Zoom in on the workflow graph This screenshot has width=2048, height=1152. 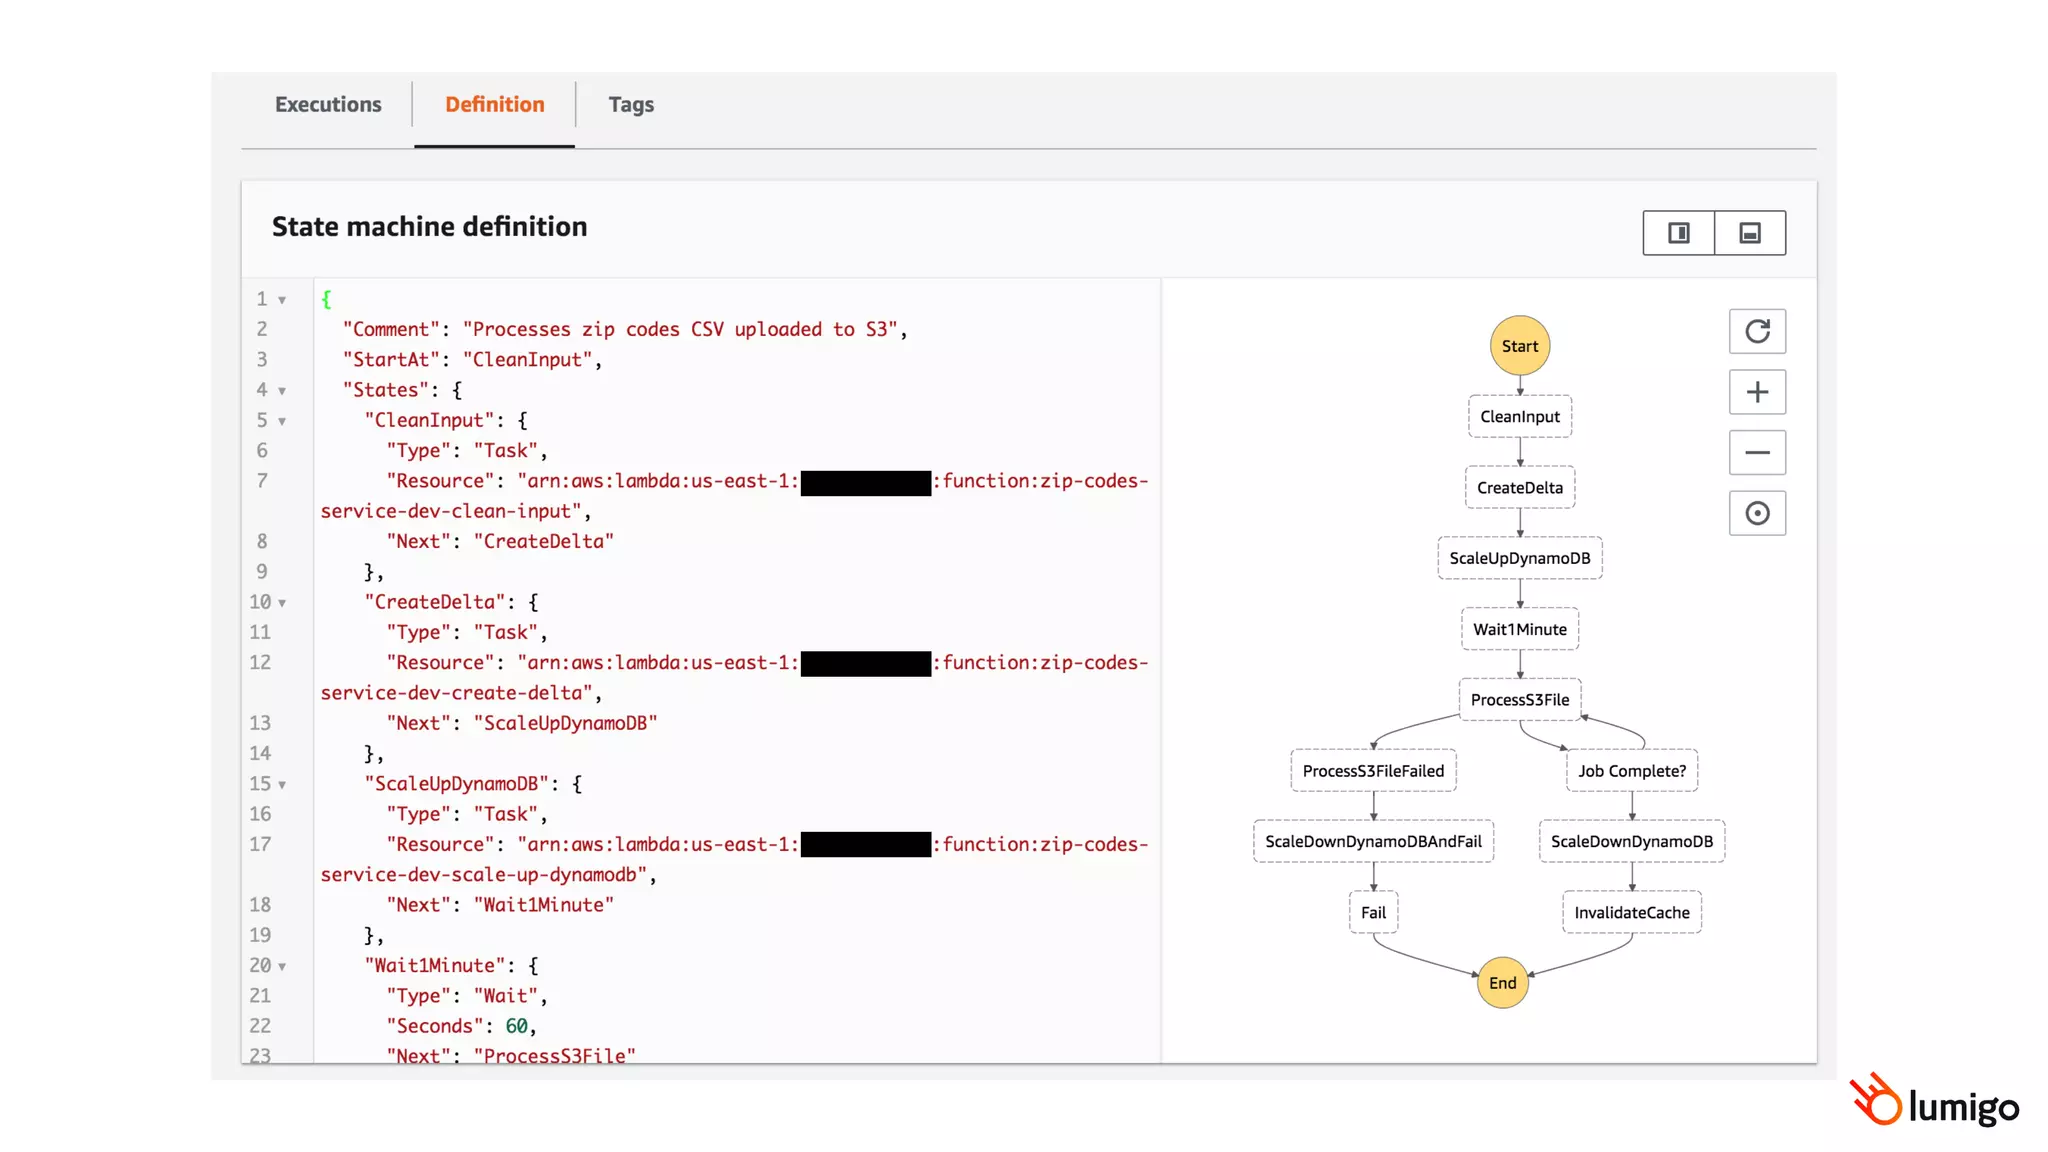(1757, 392)
